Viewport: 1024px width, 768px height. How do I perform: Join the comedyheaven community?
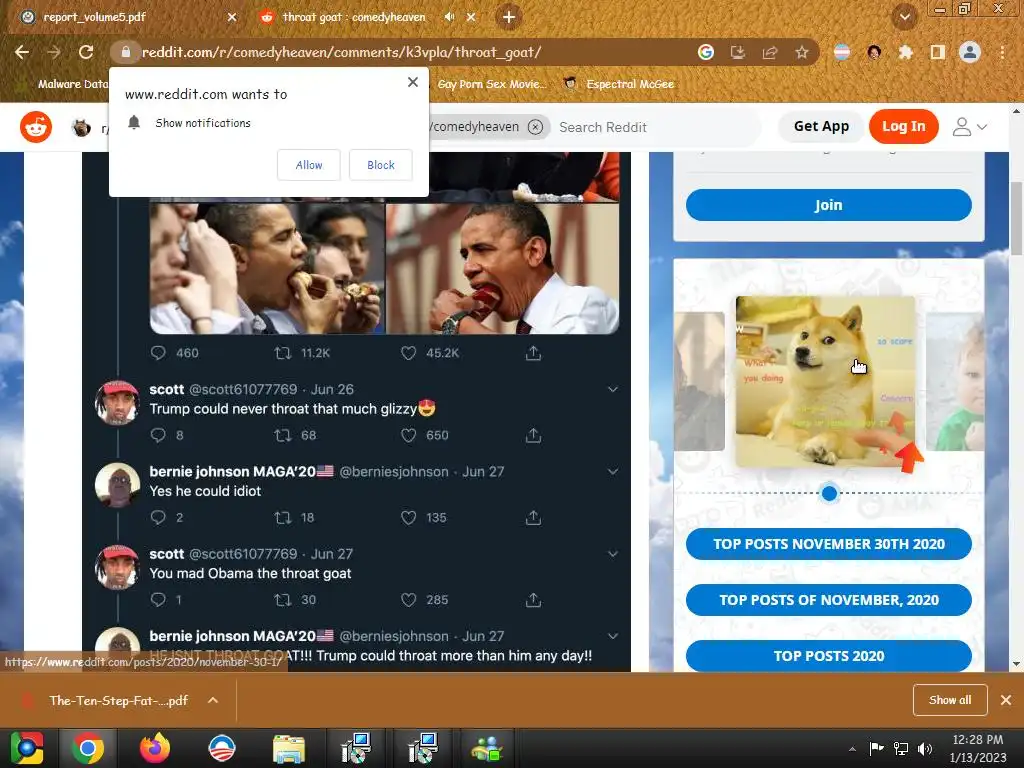[828, 205]
